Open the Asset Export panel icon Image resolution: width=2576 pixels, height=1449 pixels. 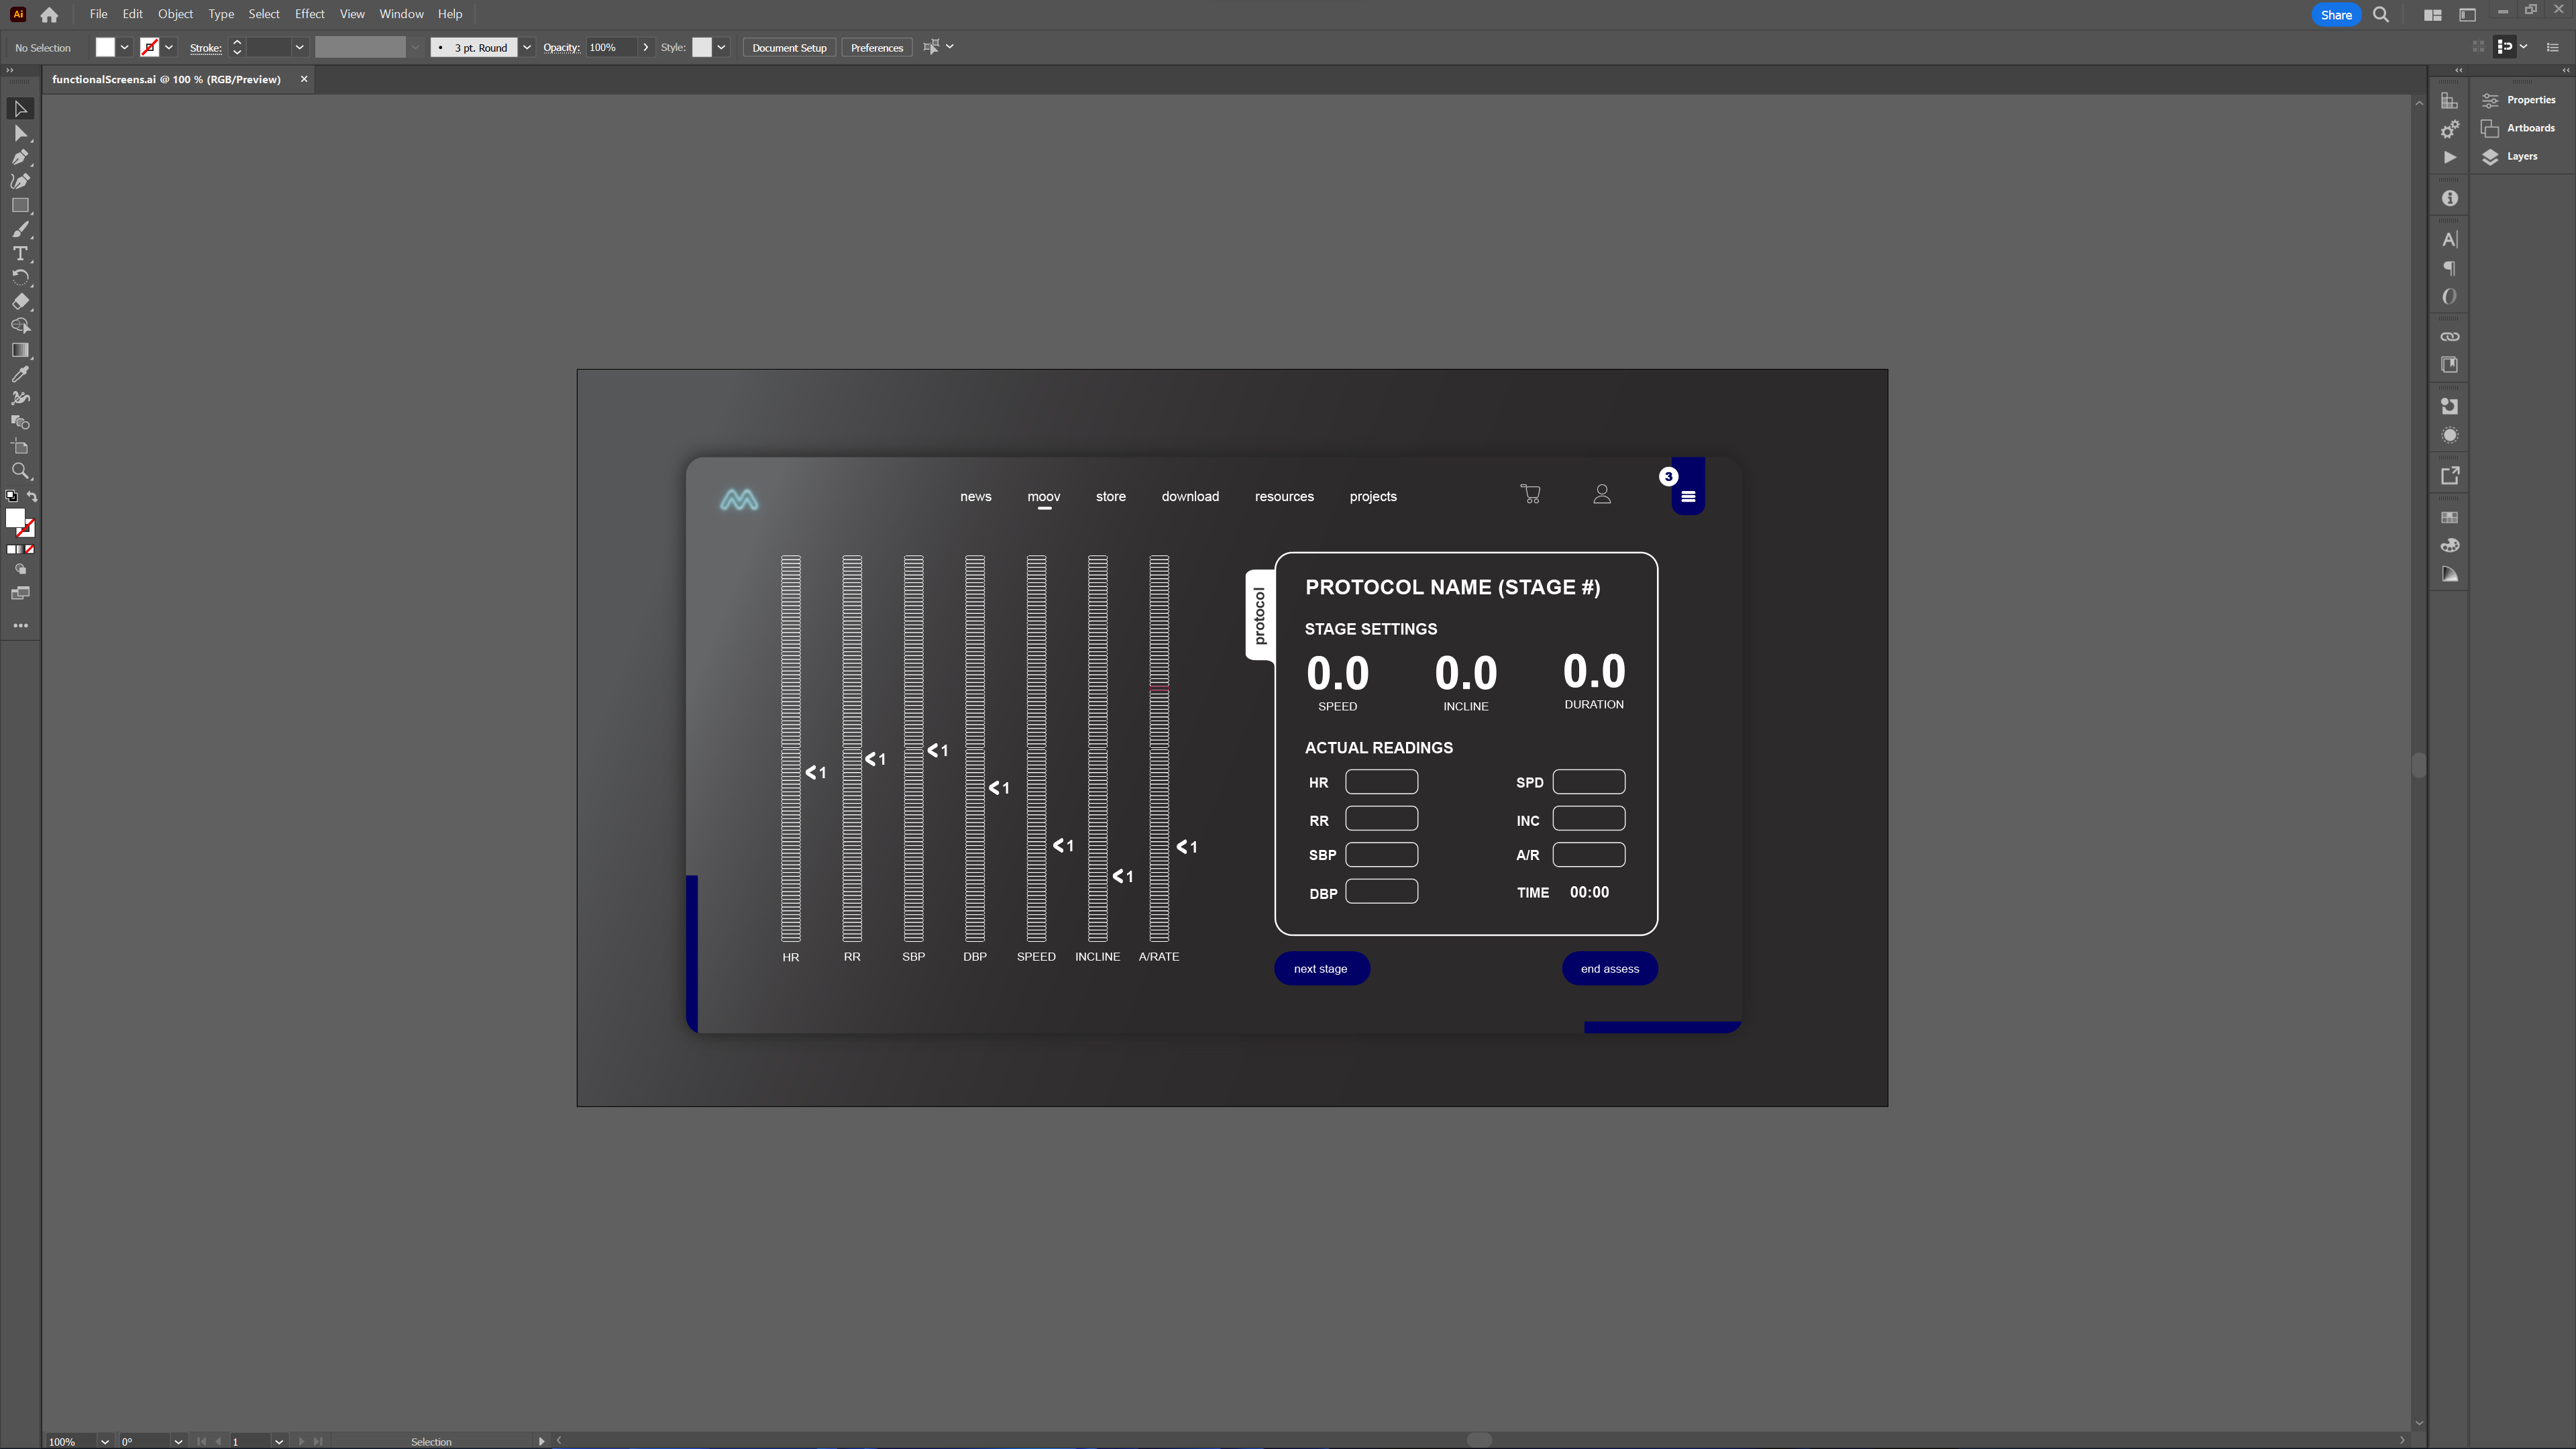pos(2449,476)
